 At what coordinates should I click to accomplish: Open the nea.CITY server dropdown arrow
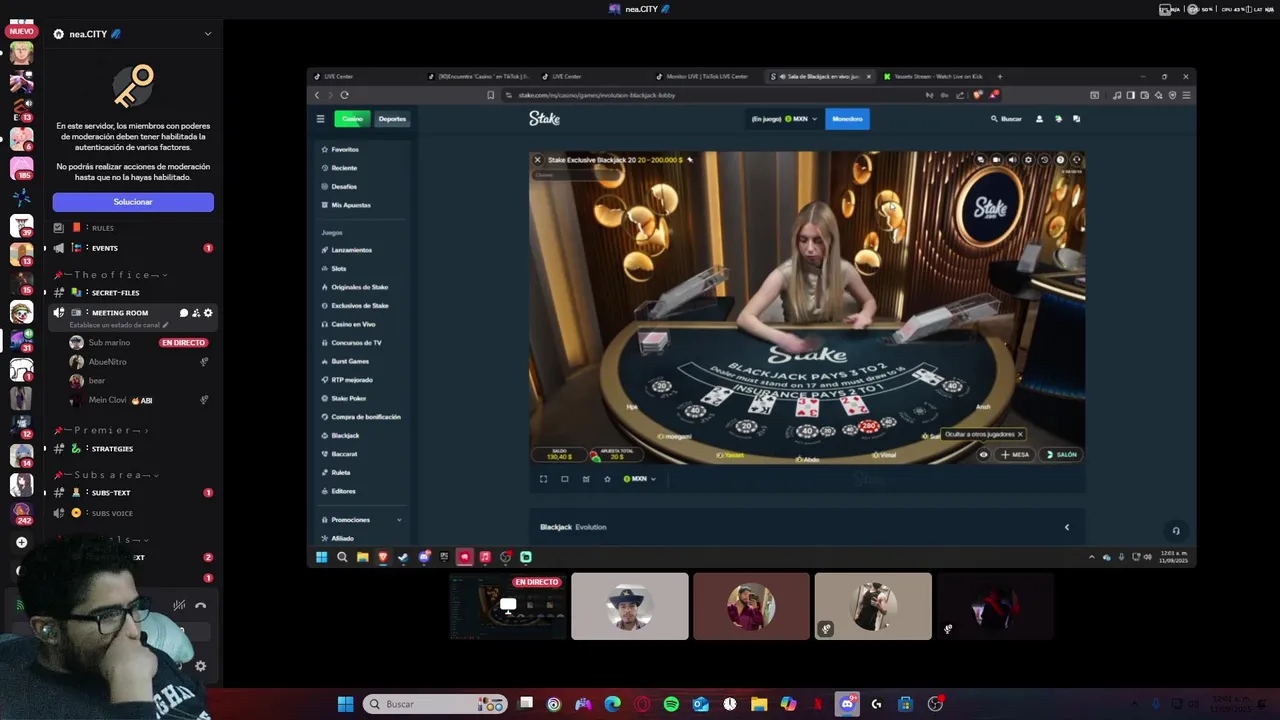coord(208,34)
